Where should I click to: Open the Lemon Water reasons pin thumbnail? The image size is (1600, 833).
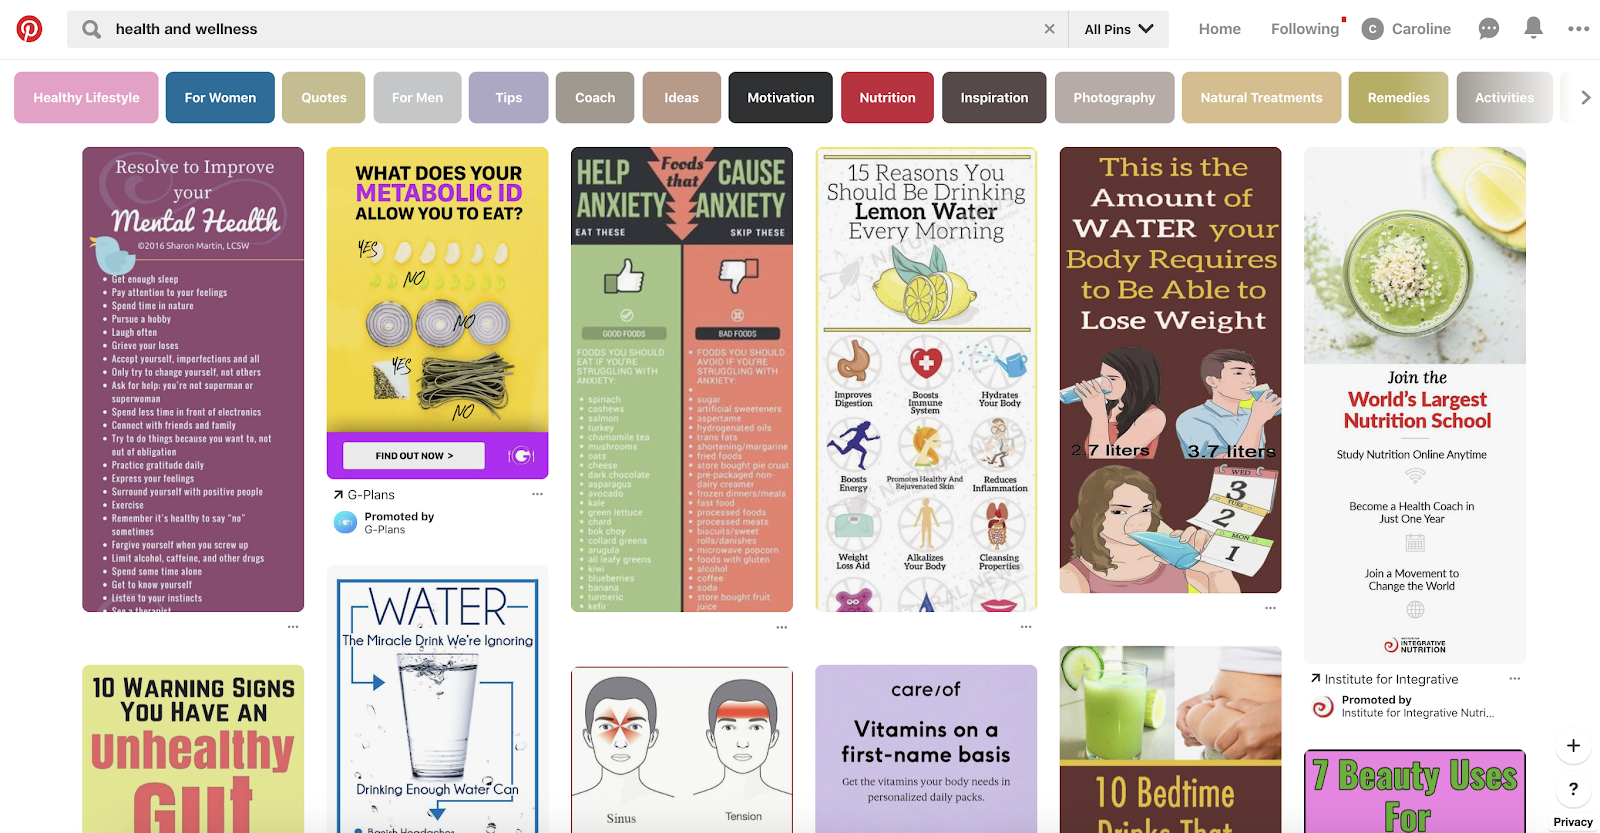[x=926, y=379]
